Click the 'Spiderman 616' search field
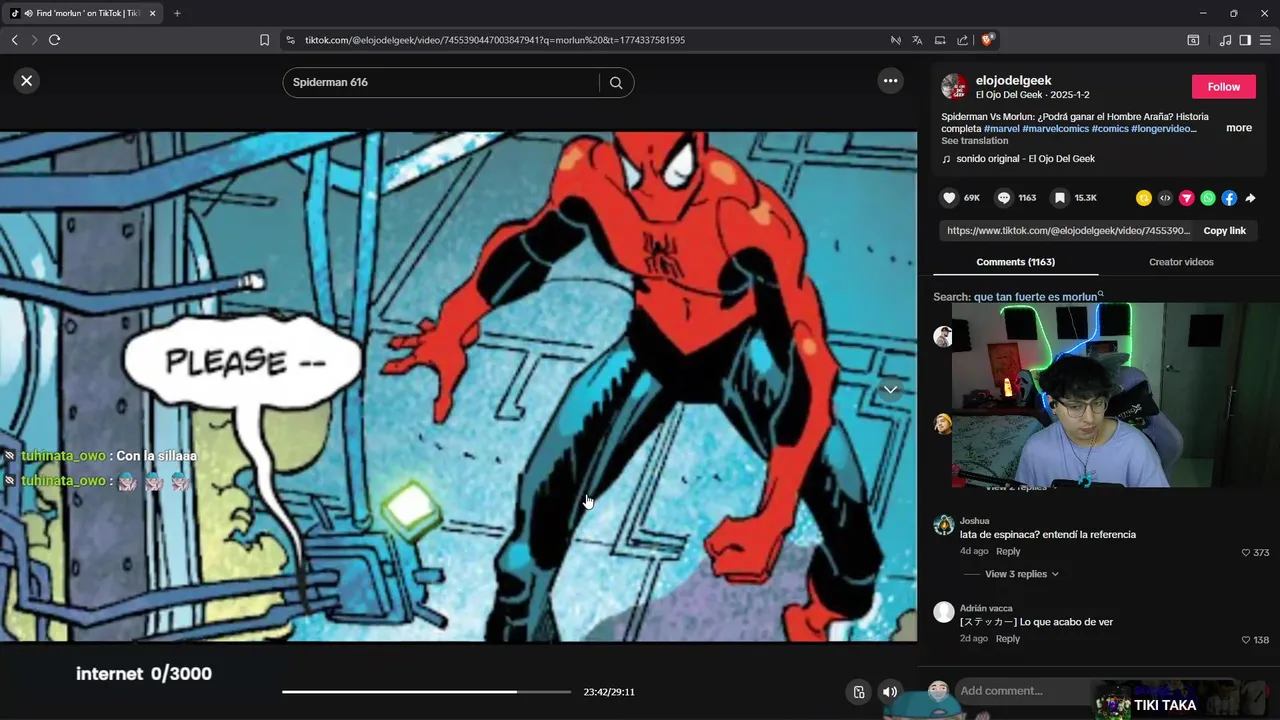 pos(440,82)
